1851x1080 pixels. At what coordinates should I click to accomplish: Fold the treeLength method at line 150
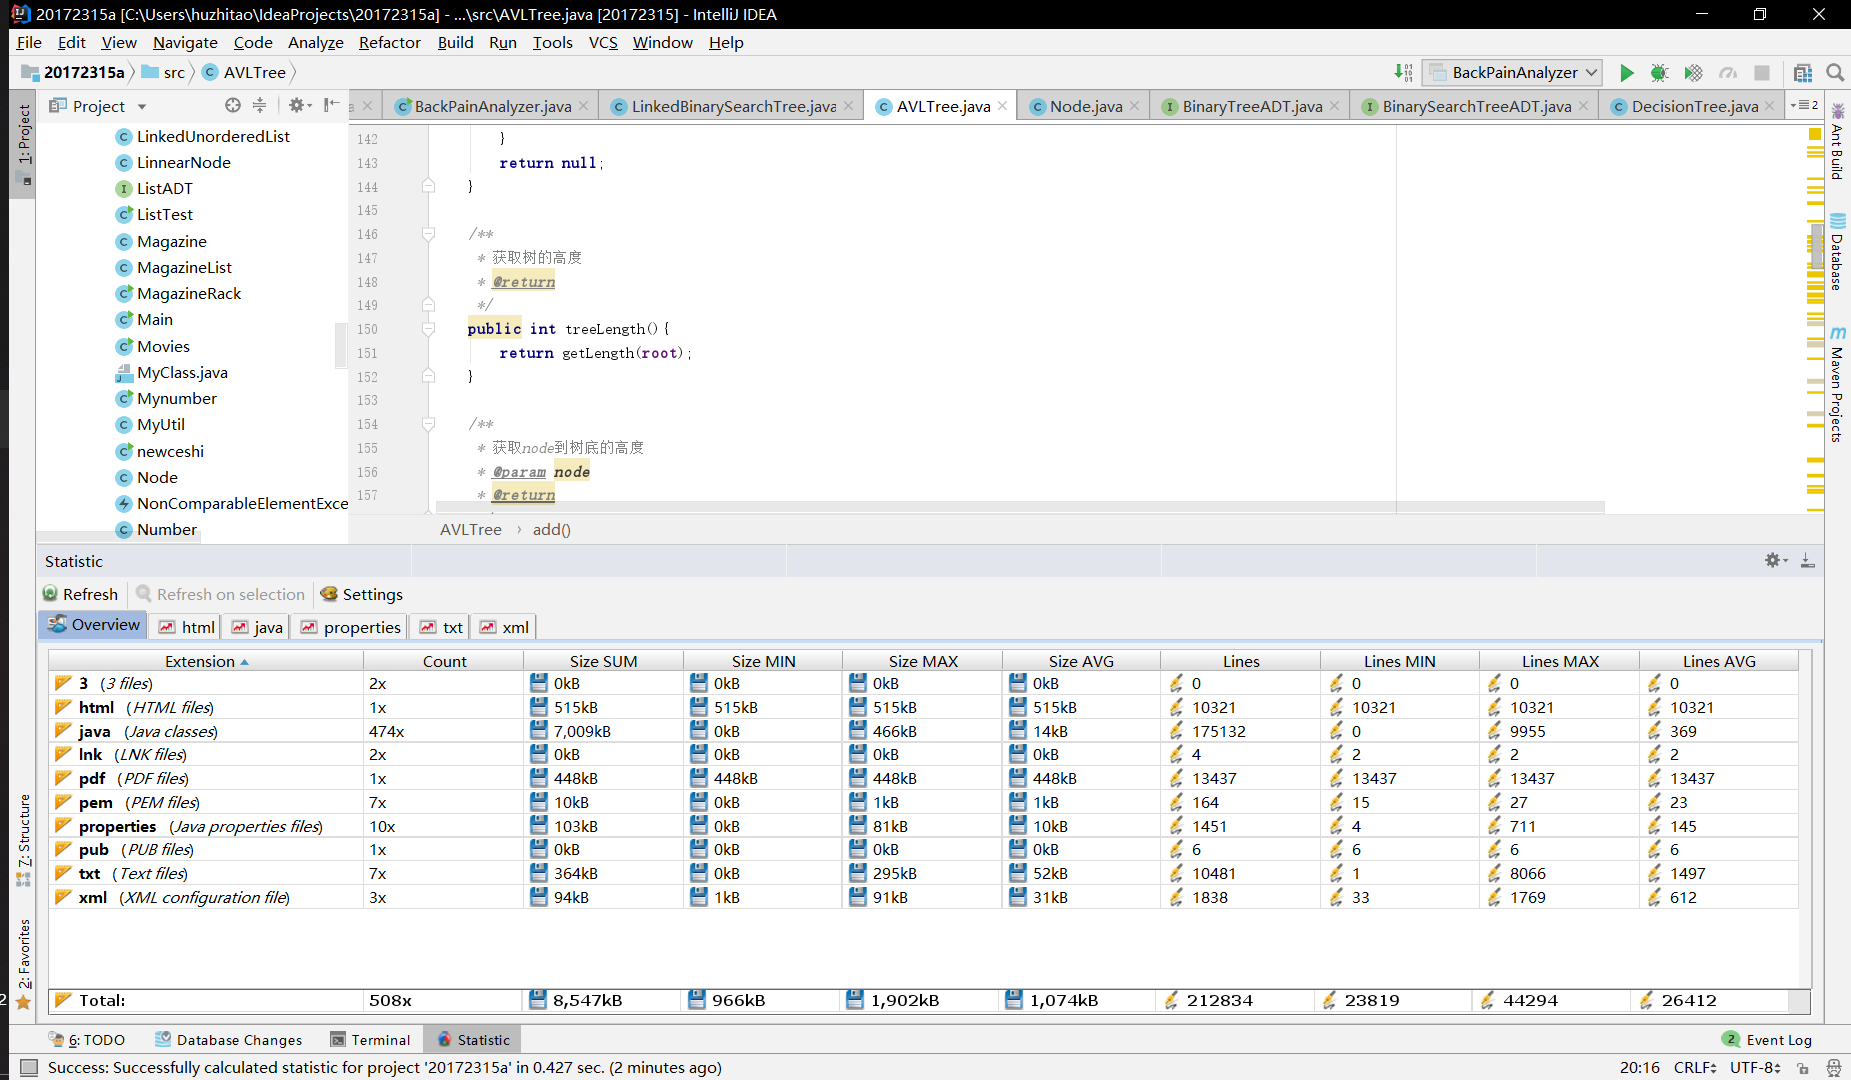coord(428,329)
